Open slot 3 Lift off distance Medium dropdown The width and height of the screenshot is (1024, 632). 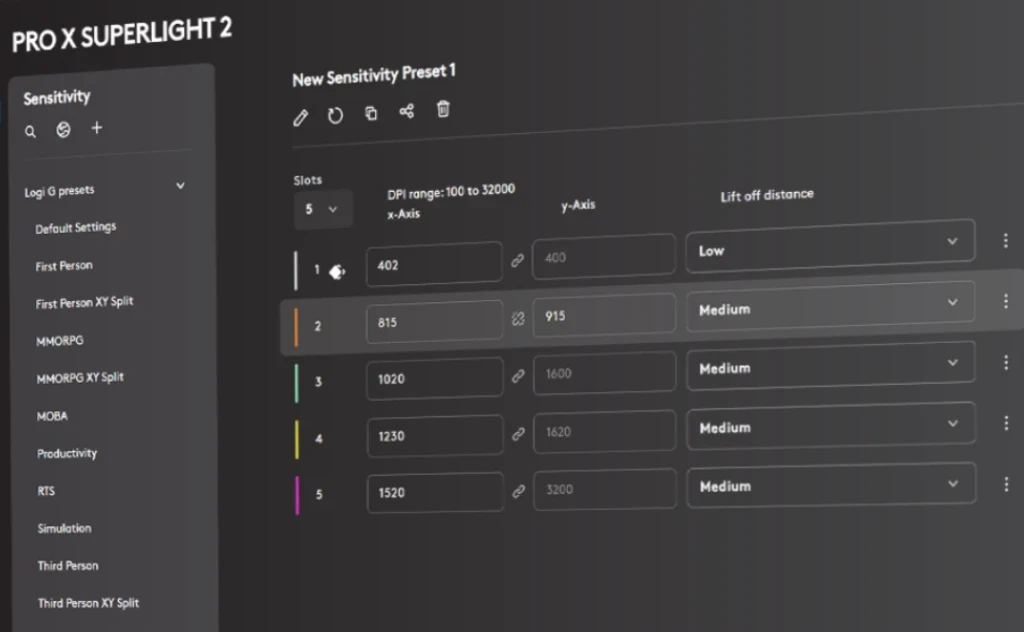pos(831,366)
